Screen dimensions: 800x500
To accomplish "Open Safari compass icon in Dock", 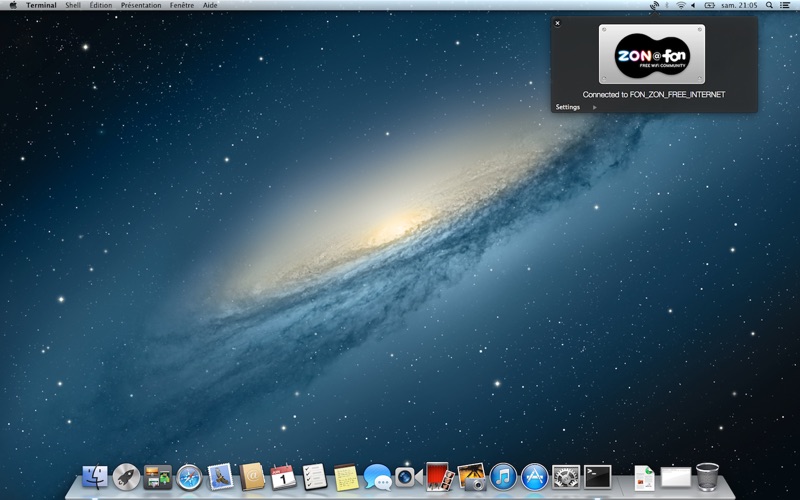I will point(189,478).
